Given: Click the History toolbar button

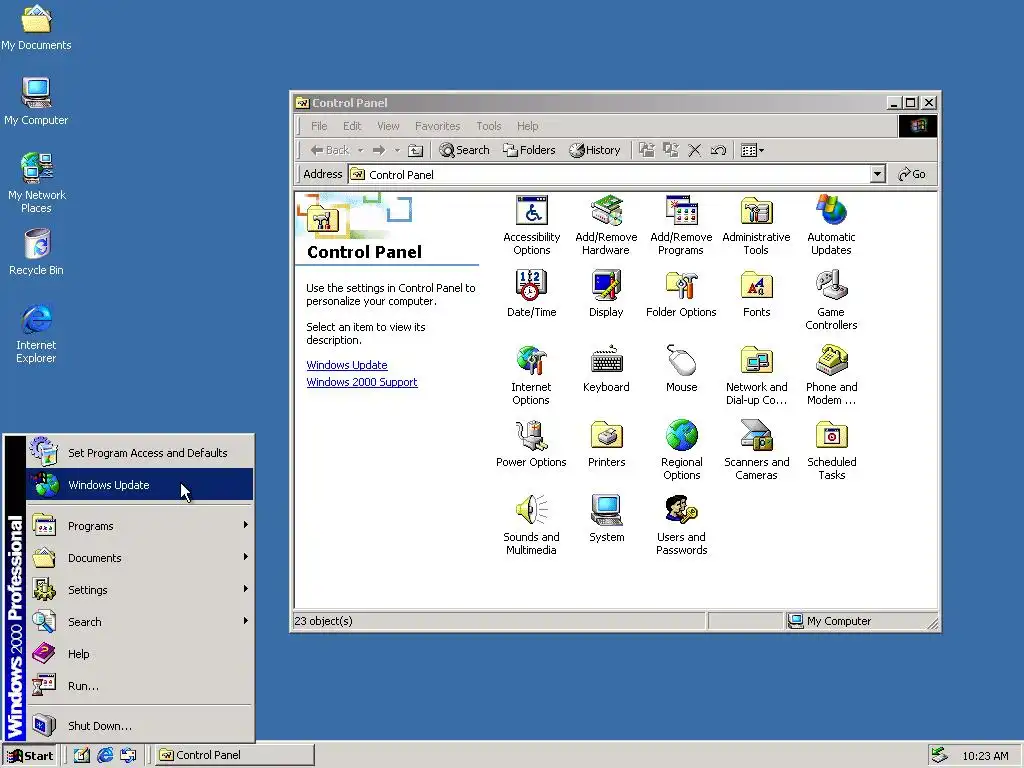Looking at the screenshot, I should 594,150.
